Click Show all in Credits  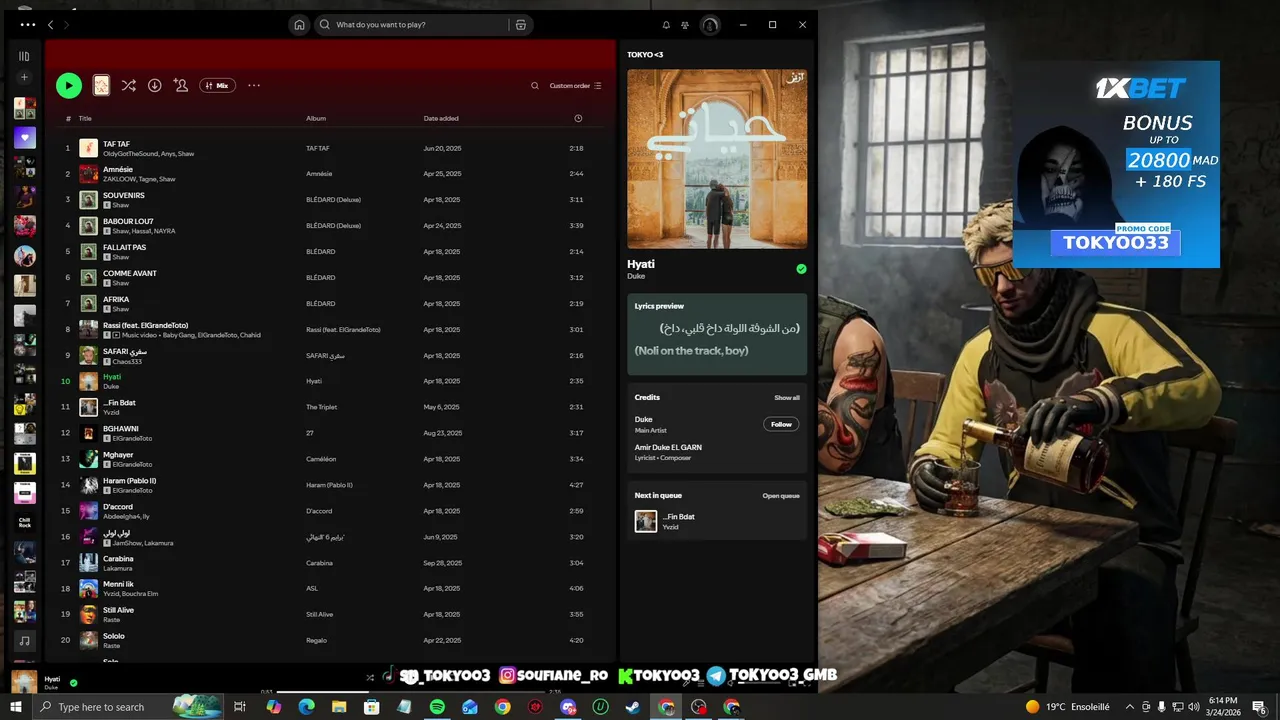787,398
